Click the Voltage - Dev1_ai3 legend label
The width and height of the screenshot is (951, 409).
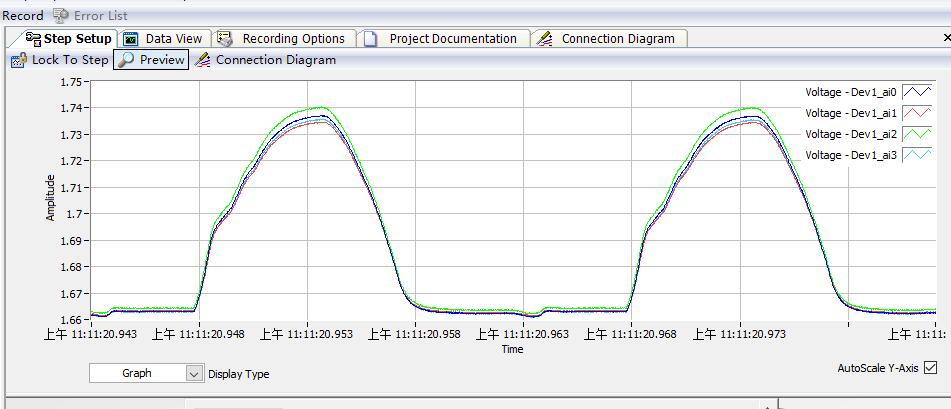point(851,155)
